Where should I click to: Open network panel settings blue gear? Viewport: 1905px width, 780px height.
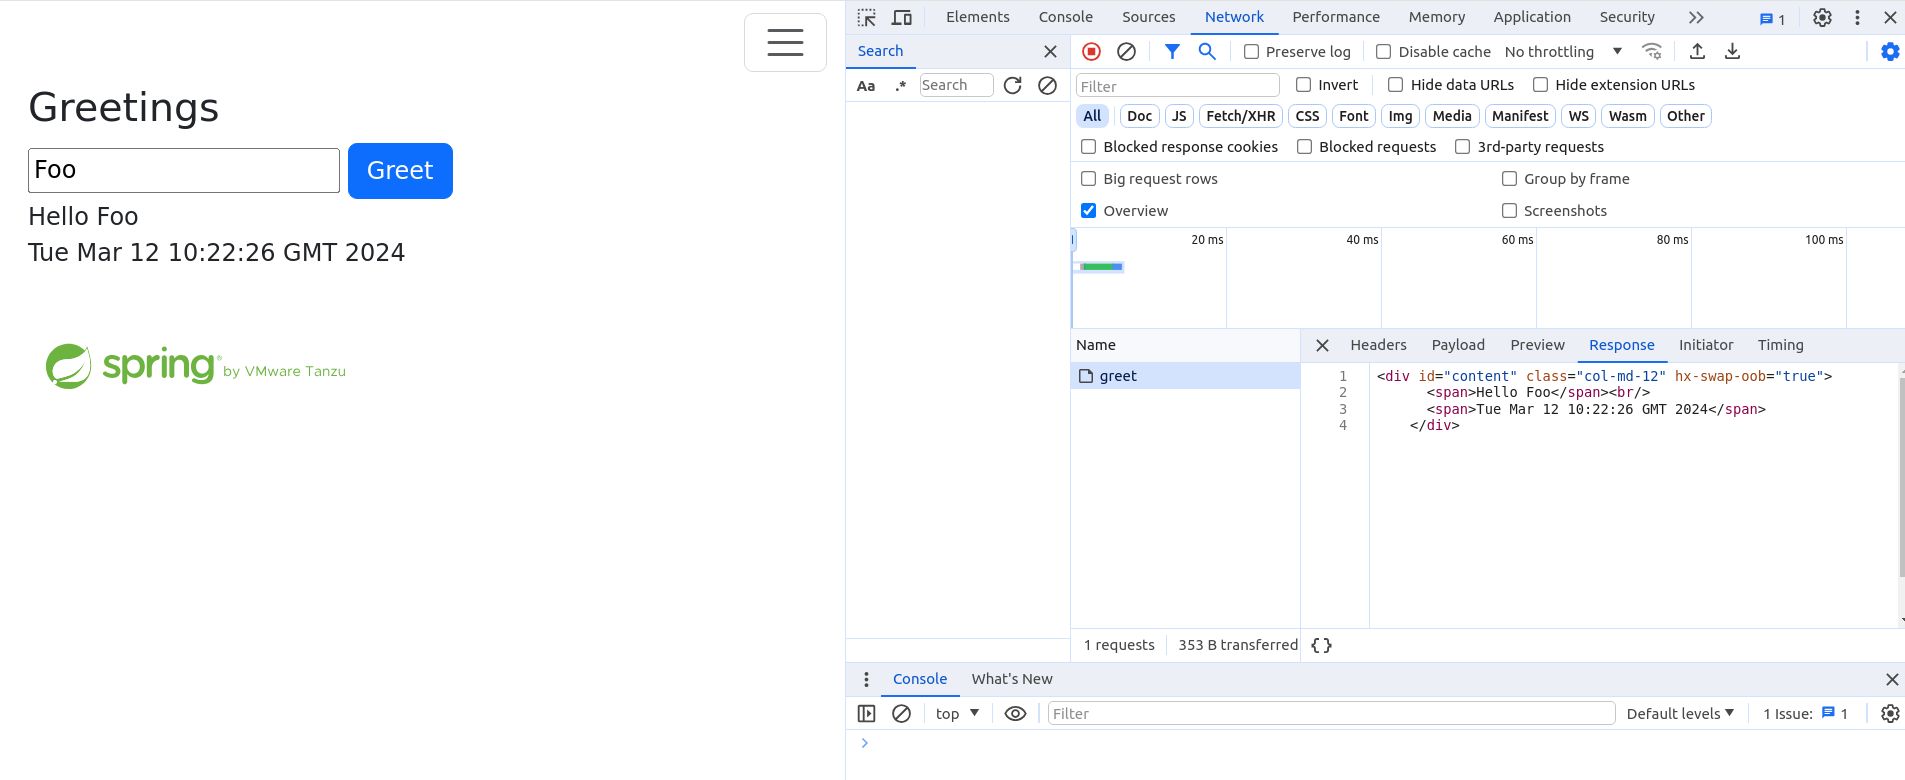coord(1890,51)
